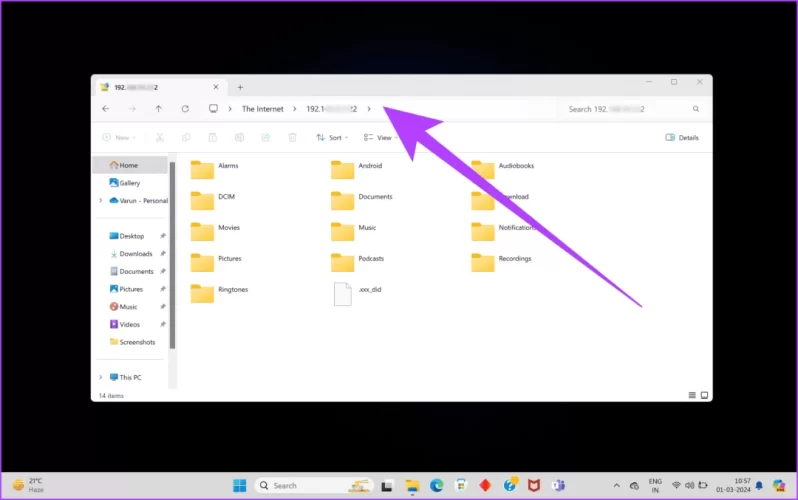798x500 pixels.
Task: Add a new tab
Action: click(x=240, y=87)
